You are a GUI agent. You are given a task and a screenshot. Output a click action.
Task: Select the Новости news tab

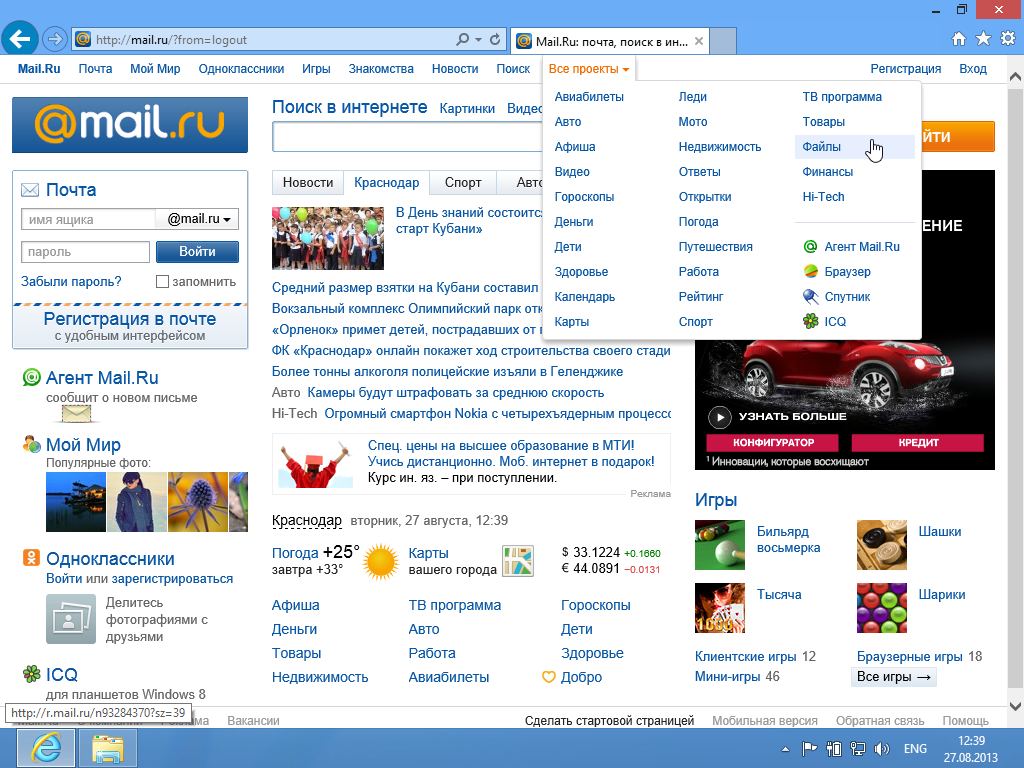pyautogui.click(x=308, y=182)
